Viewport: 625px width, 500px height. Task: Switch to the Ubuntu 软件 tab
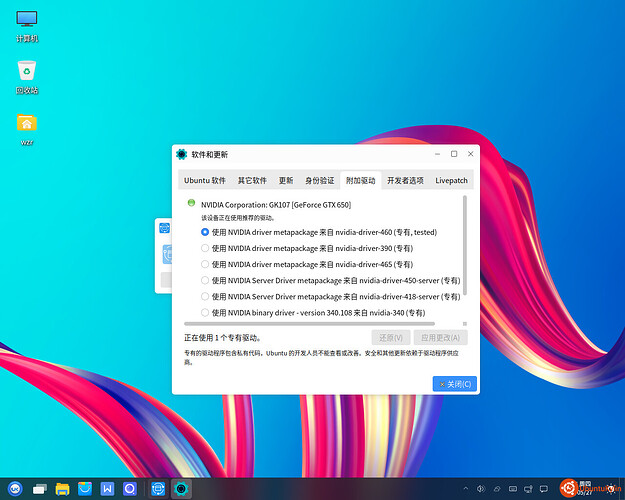204,180
